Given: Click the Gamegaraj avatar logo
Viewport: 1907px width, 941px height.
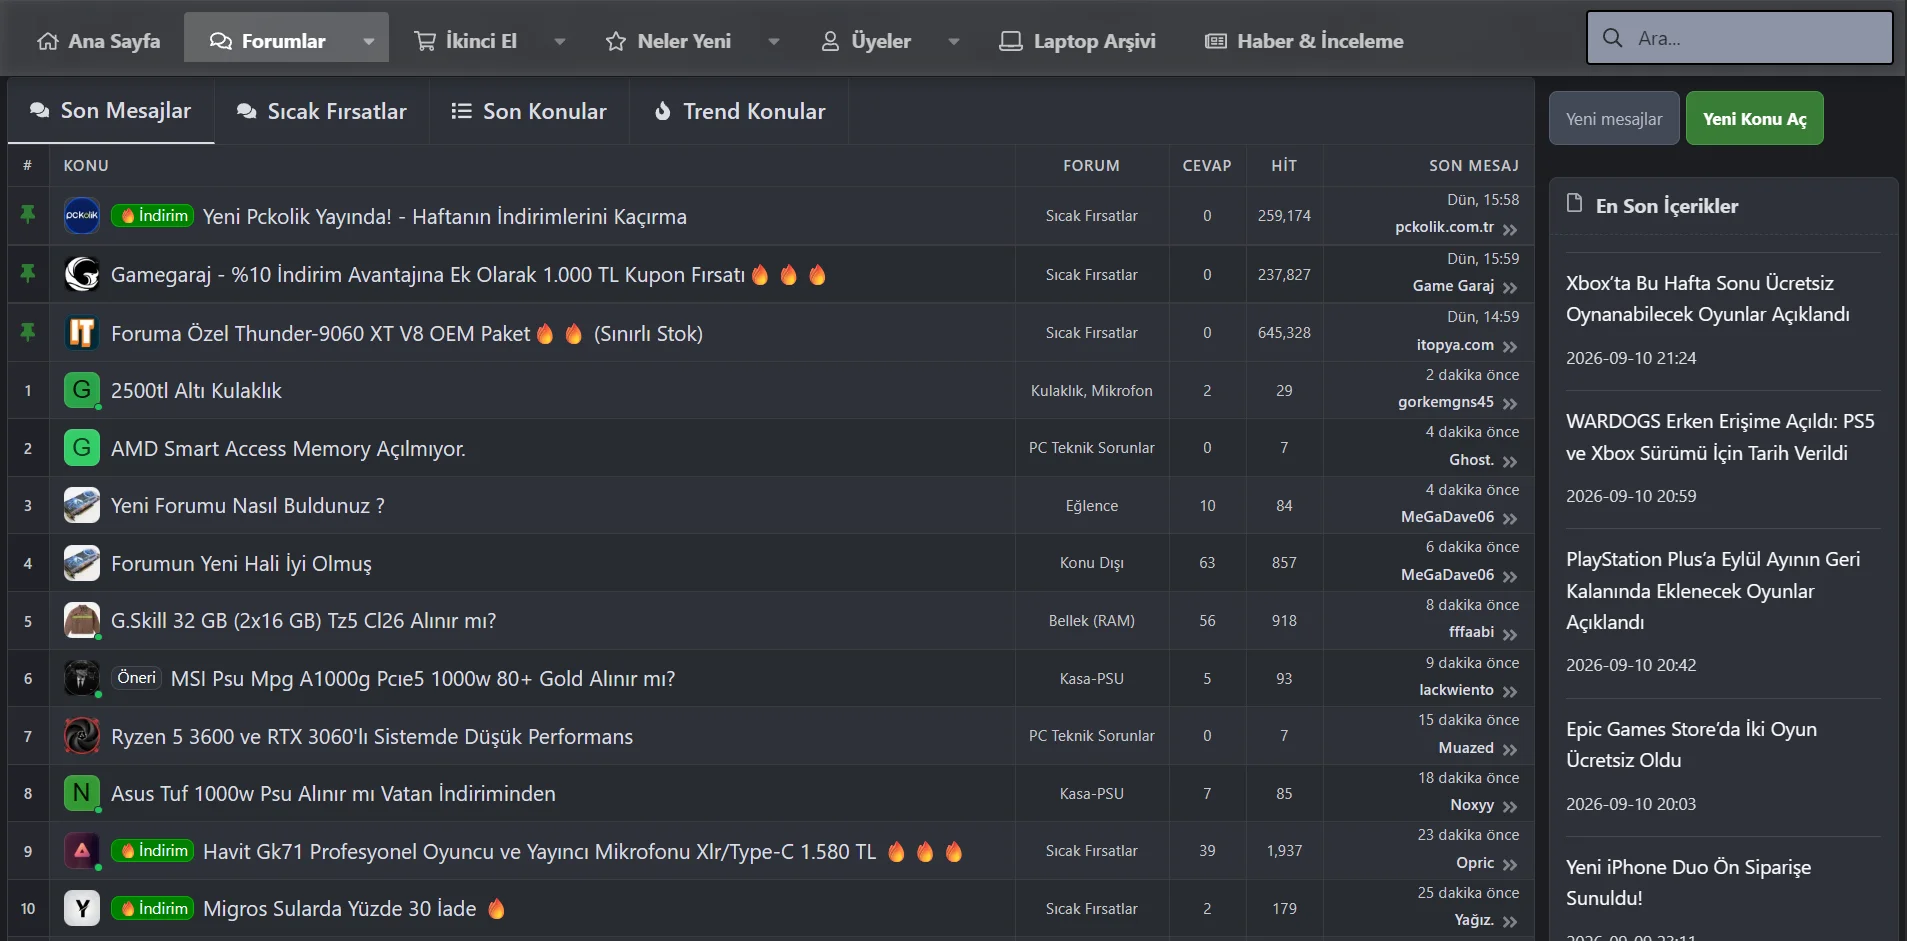Looking at the screenshot, I should coord(82,274).
